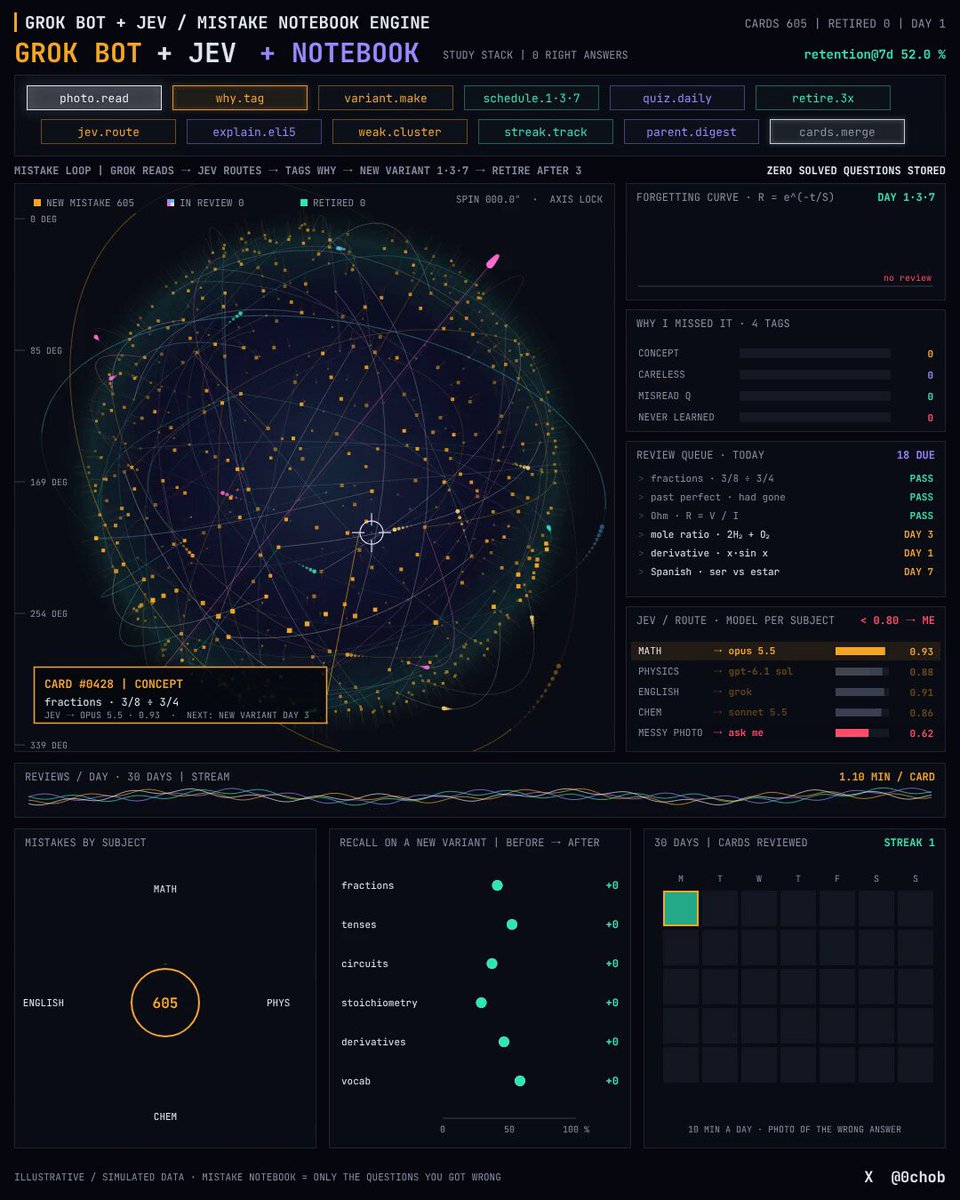Open the Card #0428 Concept tooltip
This screenshot has height=1200, width=960.
tap(180, 695)
